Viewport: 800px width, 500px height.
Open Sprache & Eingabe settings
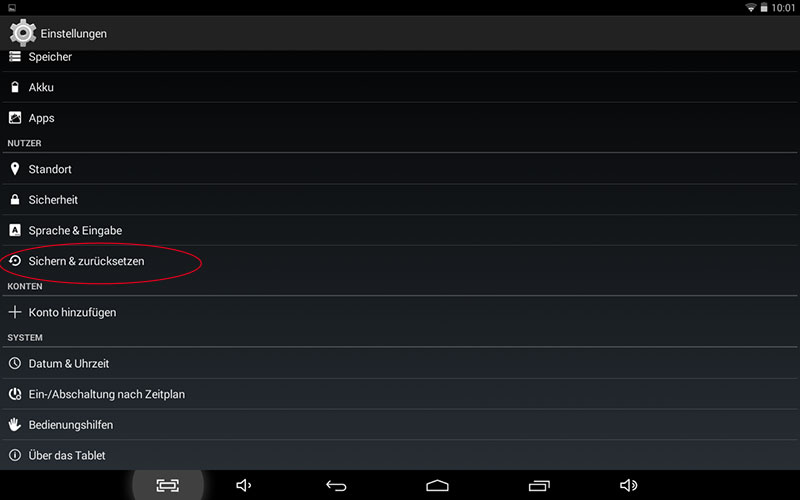(x=400, y=230)
